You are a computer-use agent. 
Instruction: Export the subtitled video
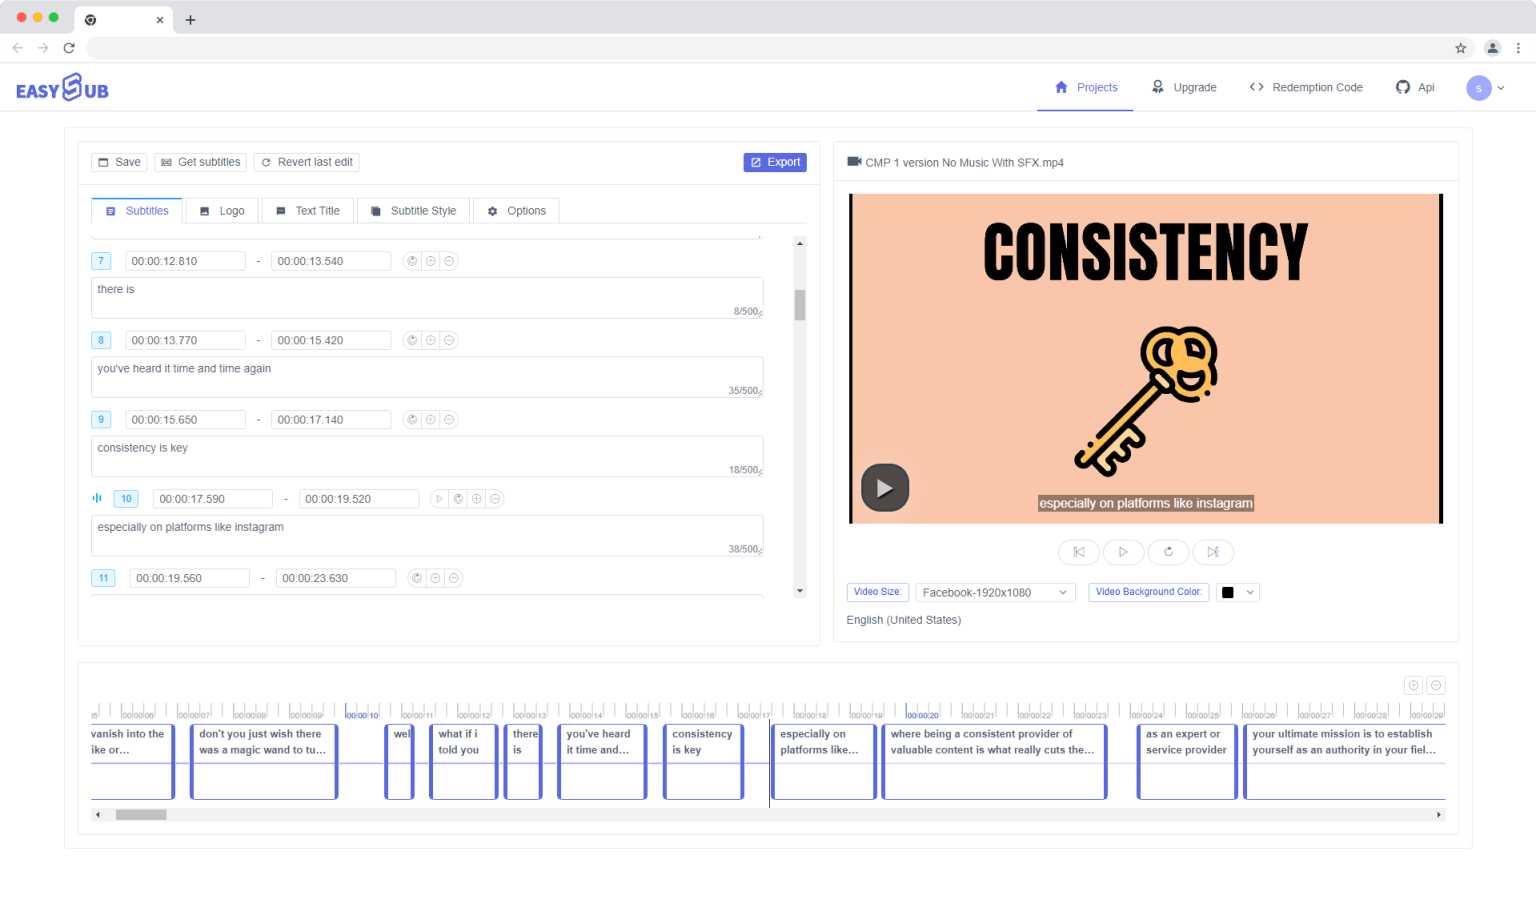coord(775,161)
